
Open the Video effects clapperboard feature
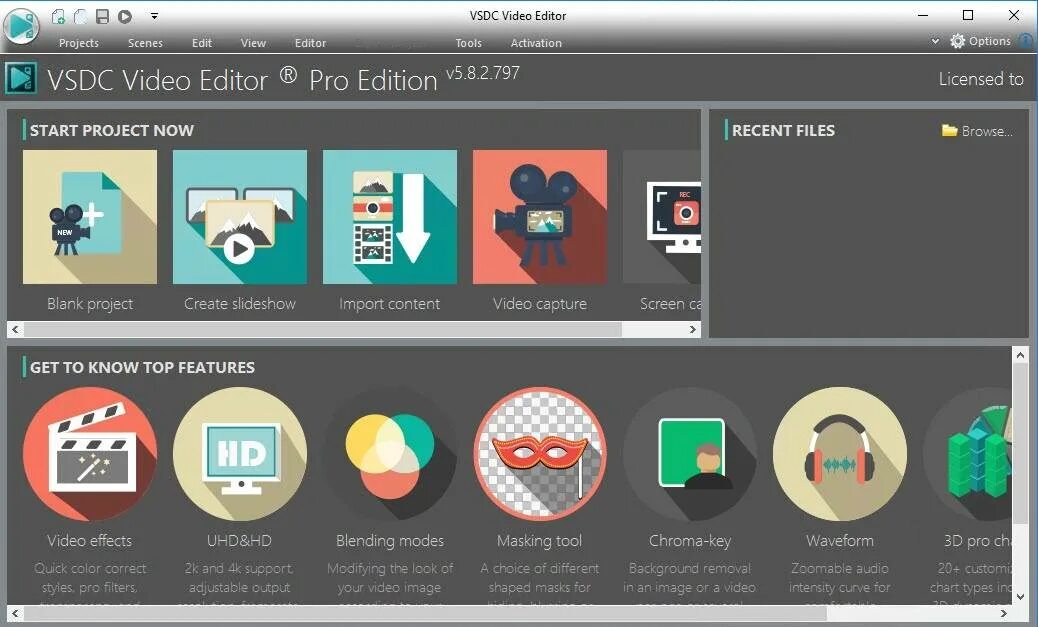[x=90, y=454]
